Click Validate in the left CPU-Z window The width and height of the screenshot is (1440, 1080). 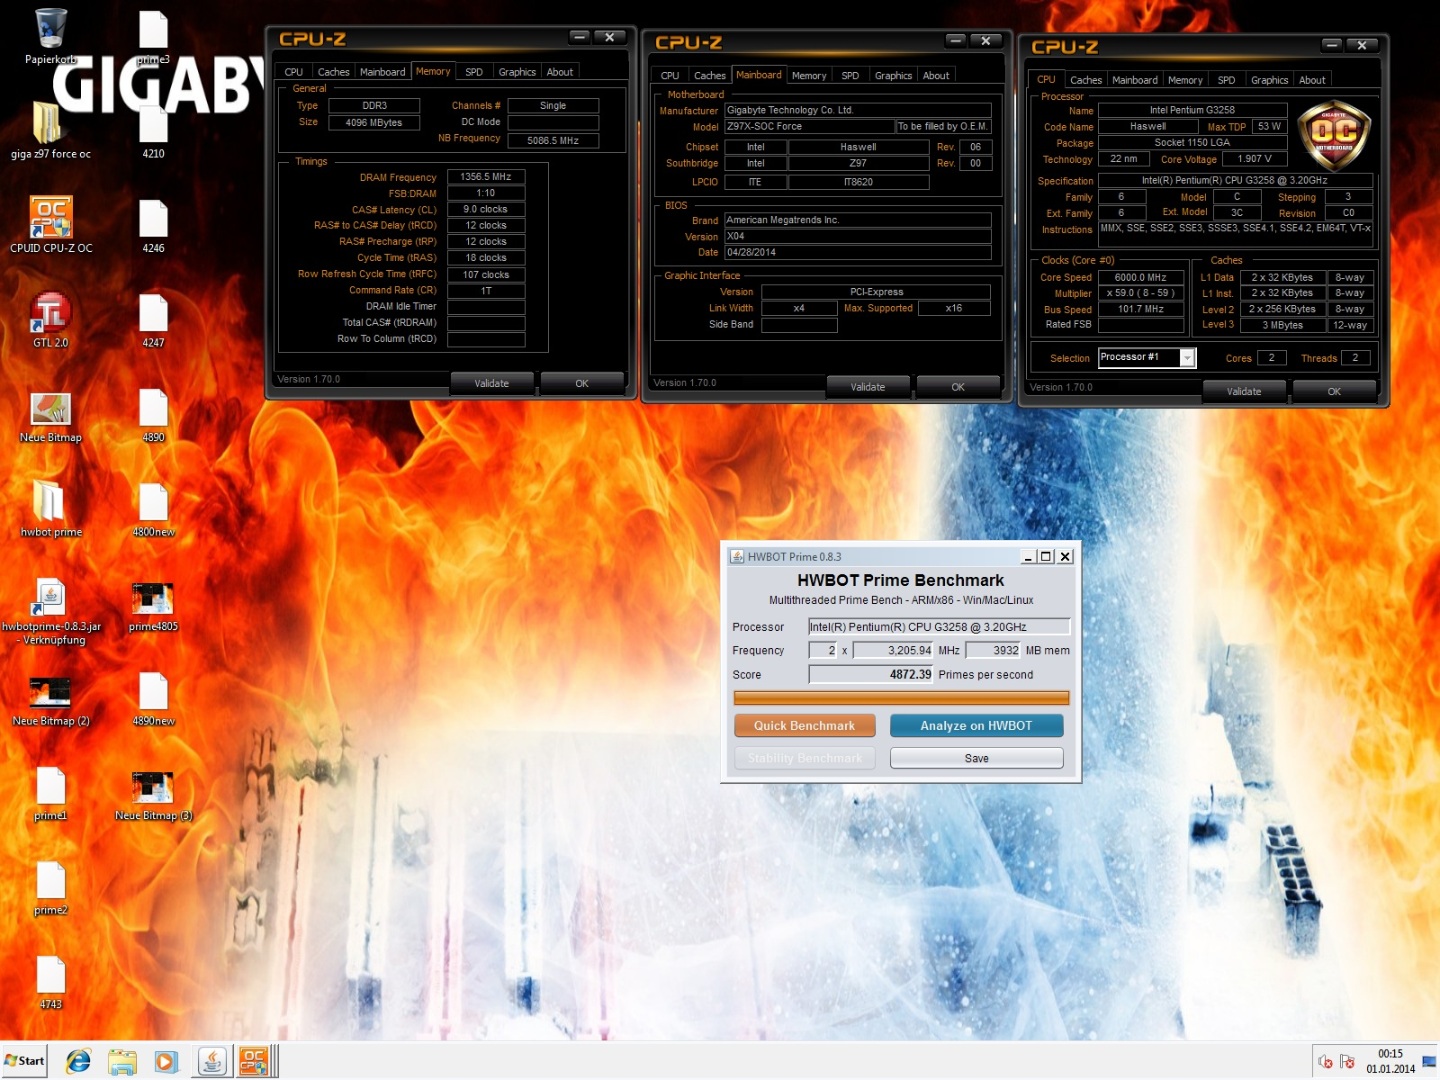[x=492, y=383]
